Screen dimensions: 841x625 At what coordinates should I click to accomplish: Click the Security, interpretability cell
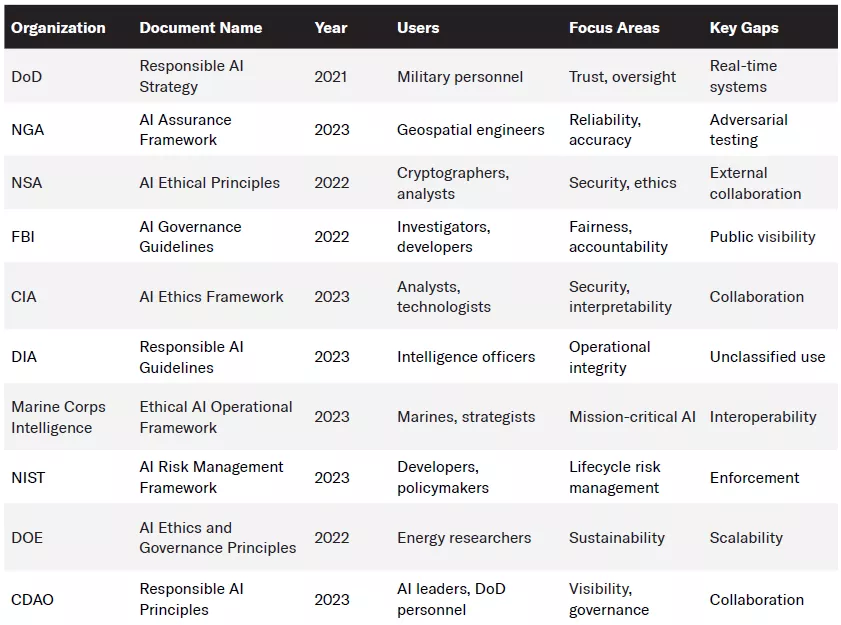(x=620, y=297)
